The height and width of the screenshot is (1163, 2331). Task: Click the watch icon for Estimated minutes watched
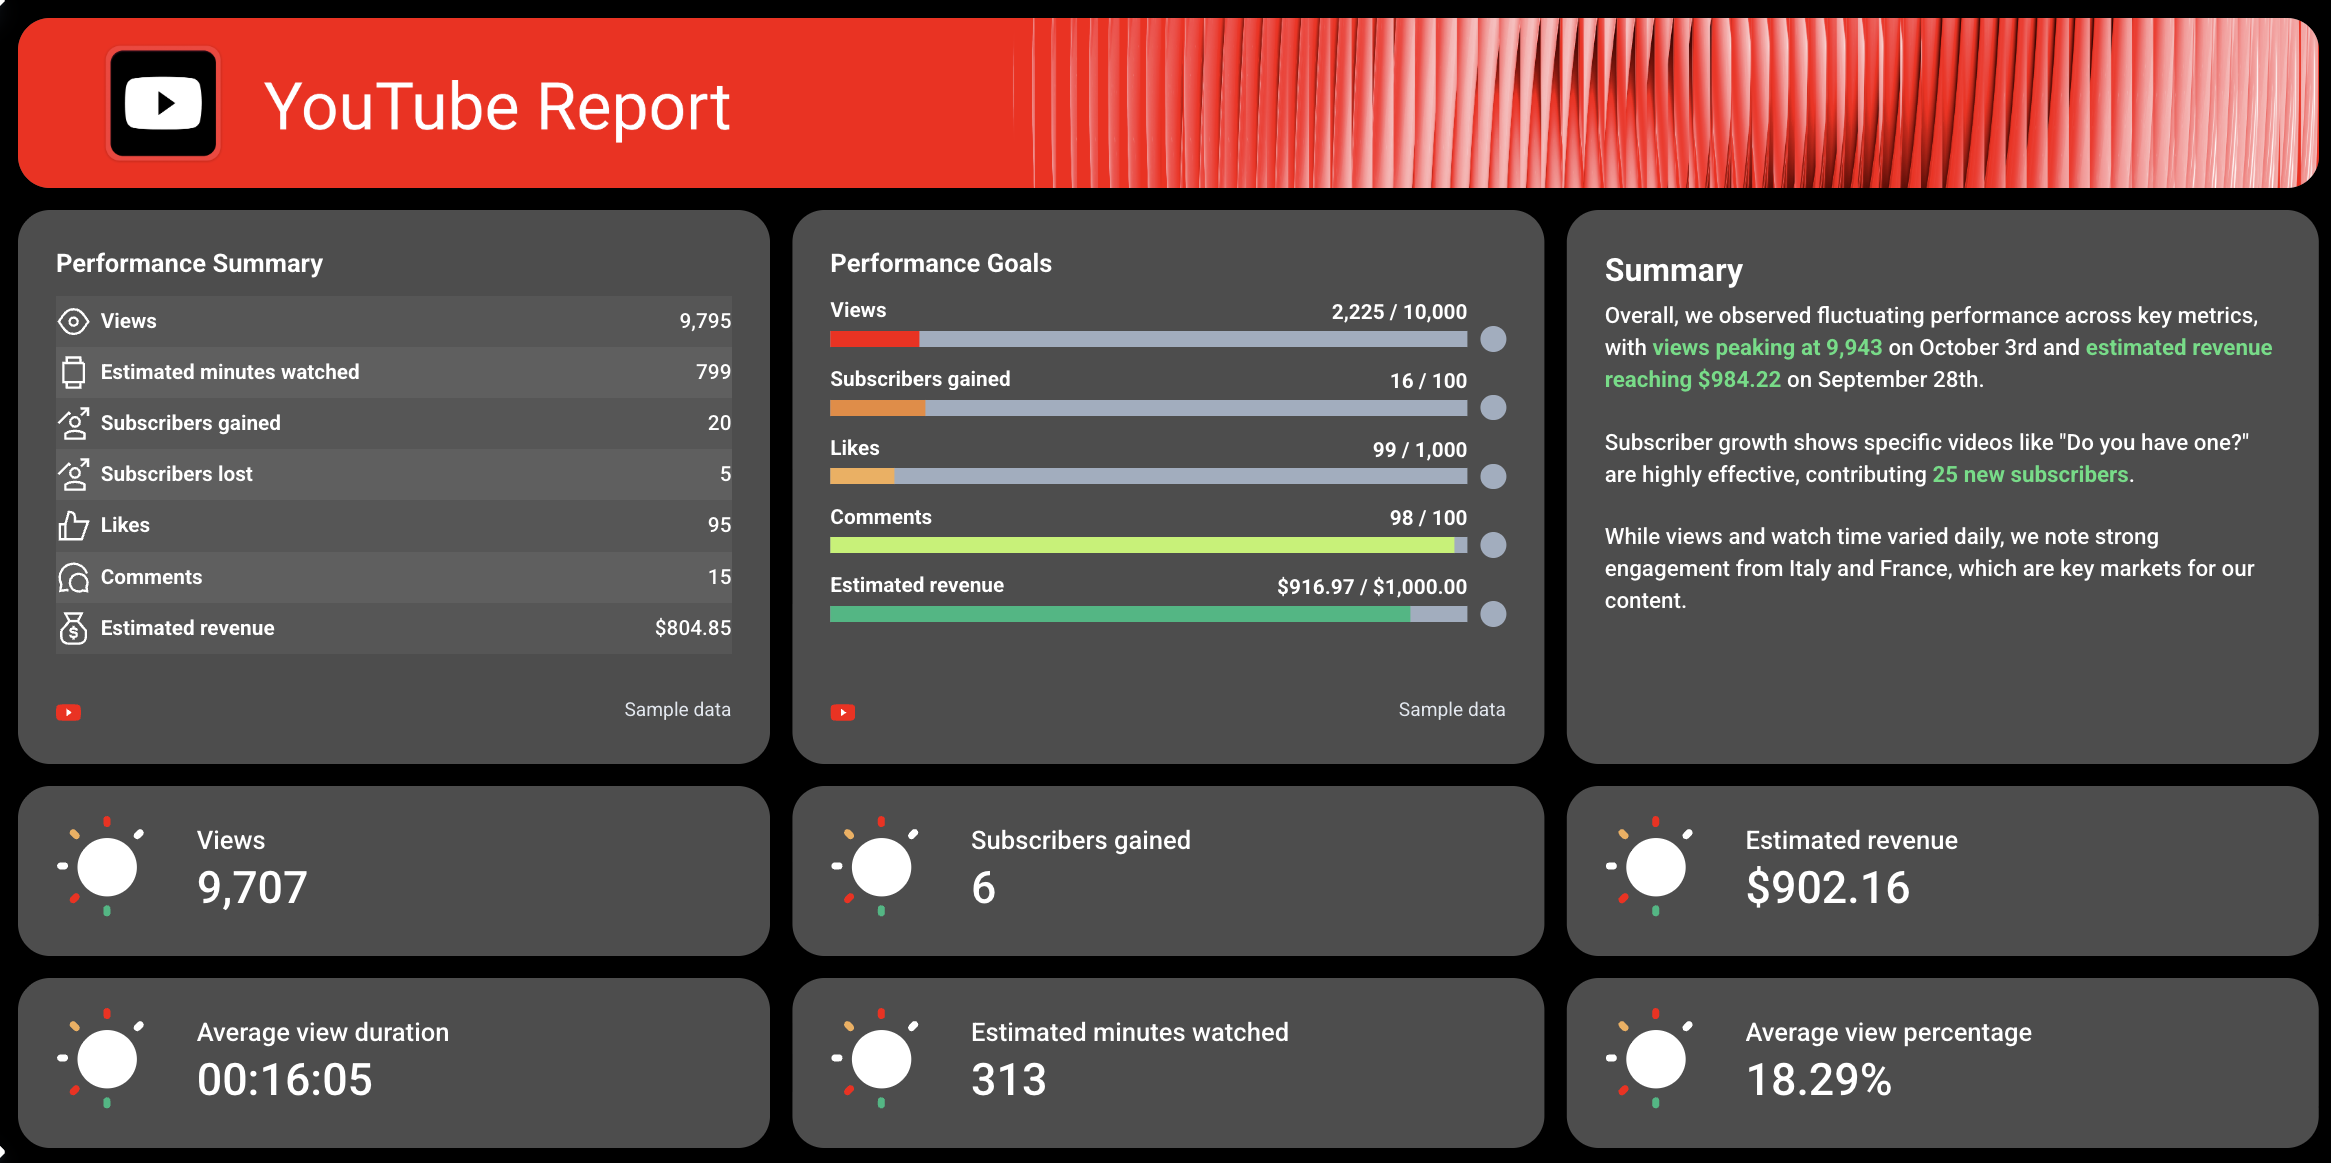pos(73,372)
